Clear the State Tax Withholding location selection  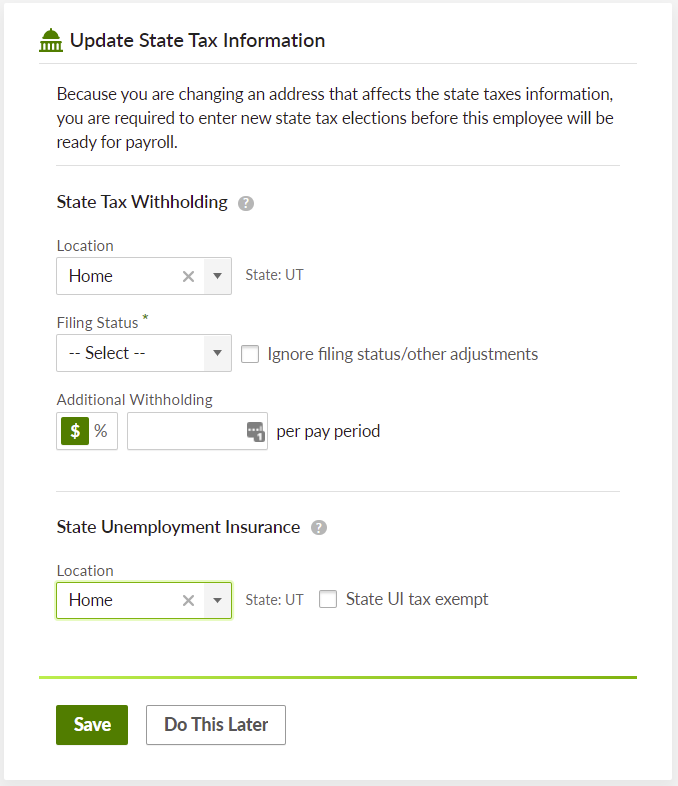pyautogui.click(x=188, y=277)
